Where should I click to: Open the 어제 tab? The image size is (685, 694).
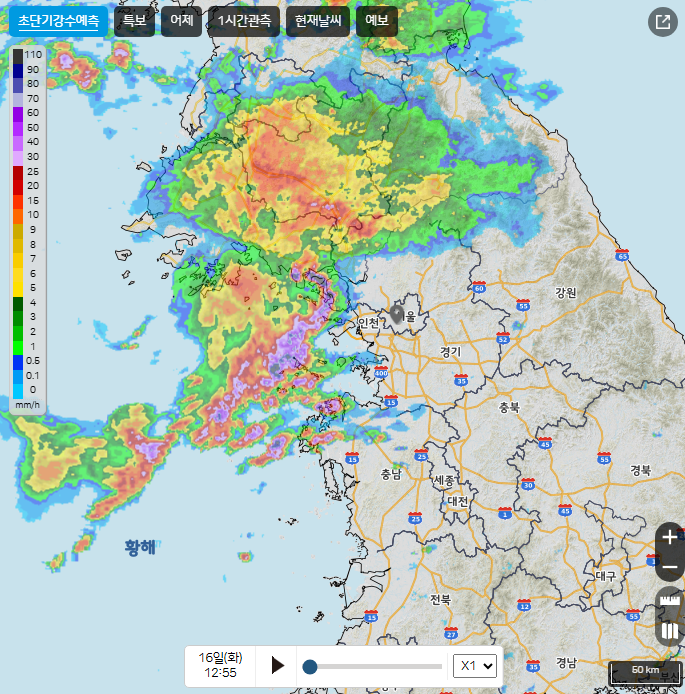point(181,21)
